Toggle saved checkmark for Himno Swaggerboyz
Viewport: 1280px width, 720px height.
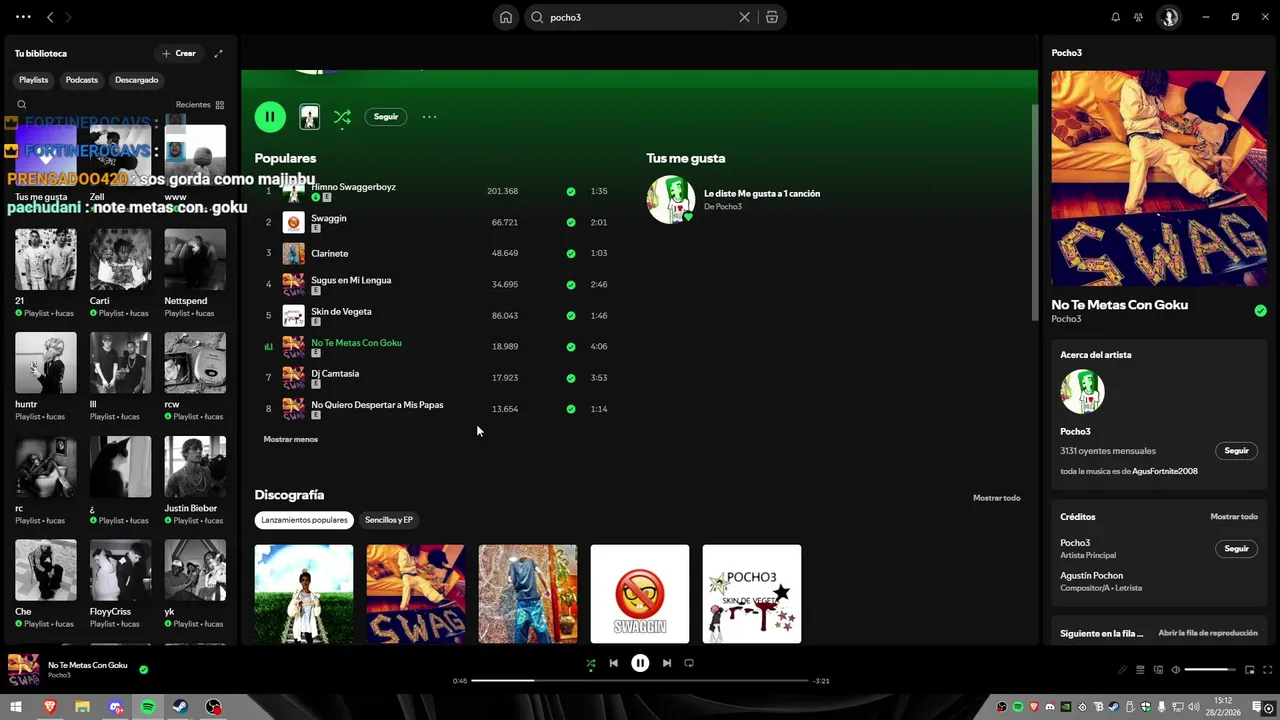click(571, 191)
